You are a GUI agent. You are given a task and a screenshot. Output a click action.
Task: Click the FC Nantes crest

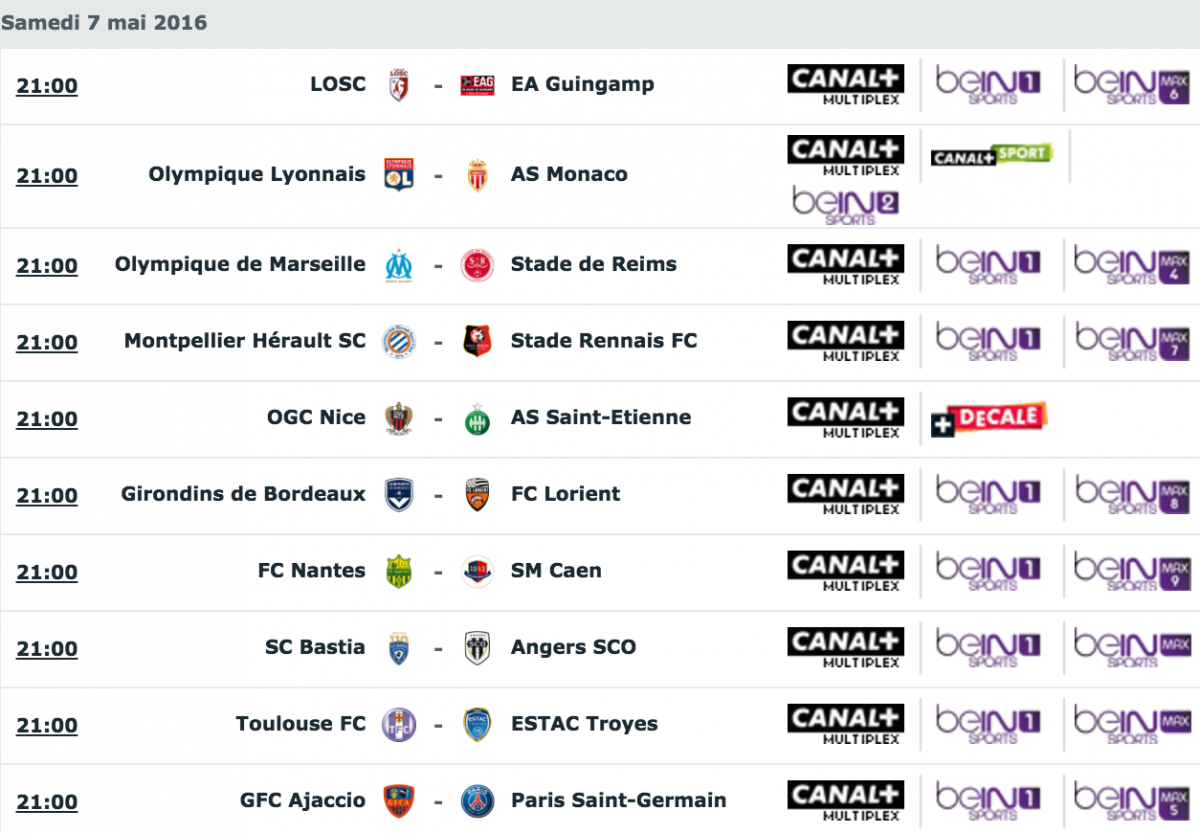tap(399, 572)
